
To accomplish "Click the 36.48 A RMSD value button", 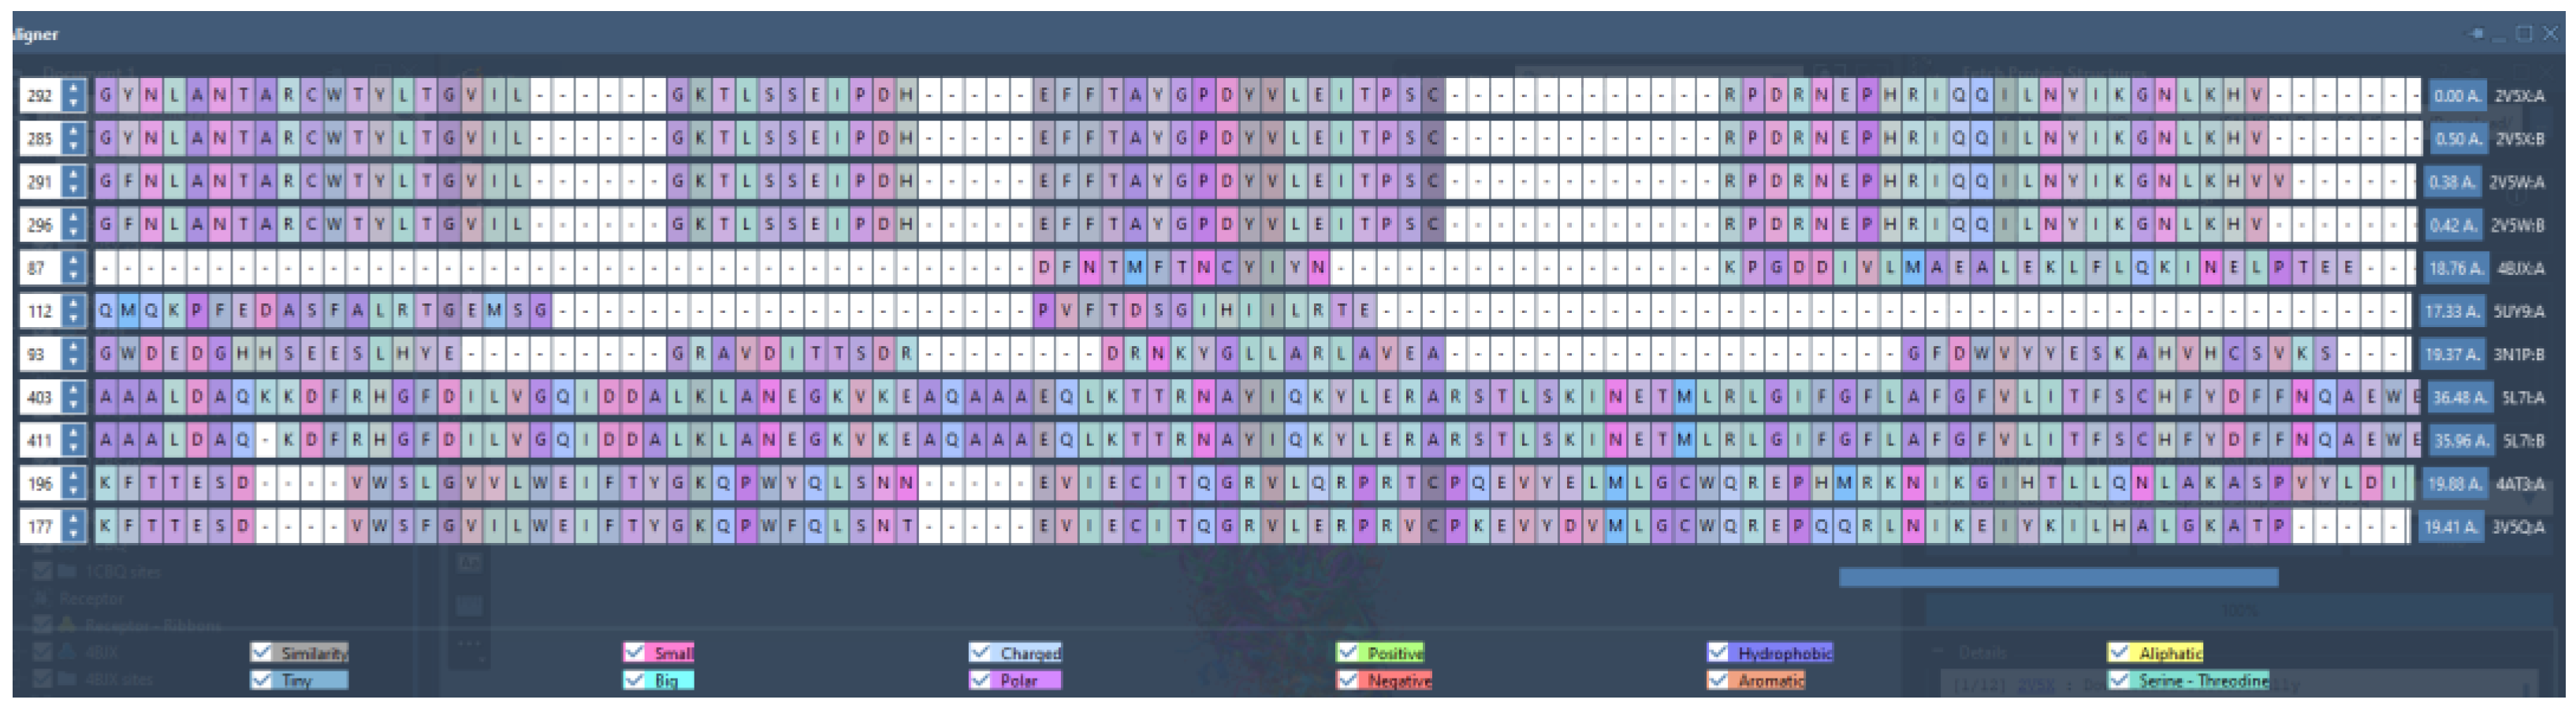I will click(2455, 397).
